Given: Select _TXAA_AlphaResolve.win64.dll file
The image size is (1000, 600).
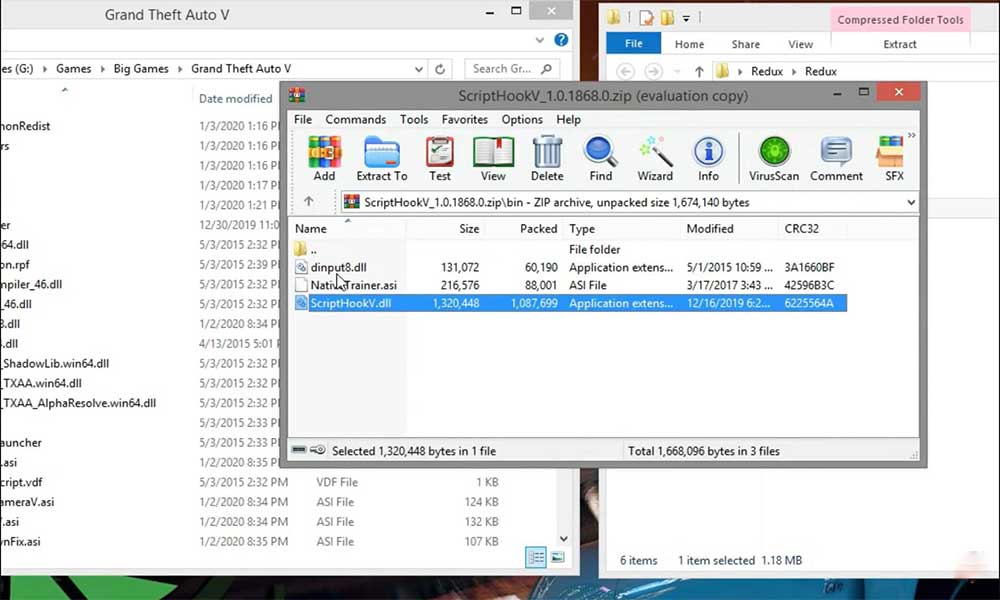Looking at the screenshot, I should [78, 403].
